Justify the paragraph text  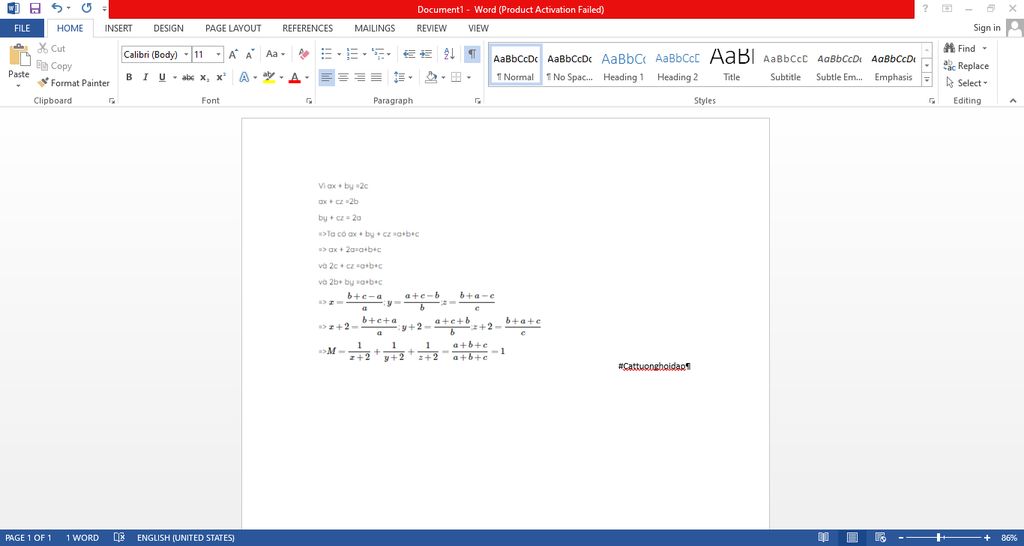click(376, 77)
